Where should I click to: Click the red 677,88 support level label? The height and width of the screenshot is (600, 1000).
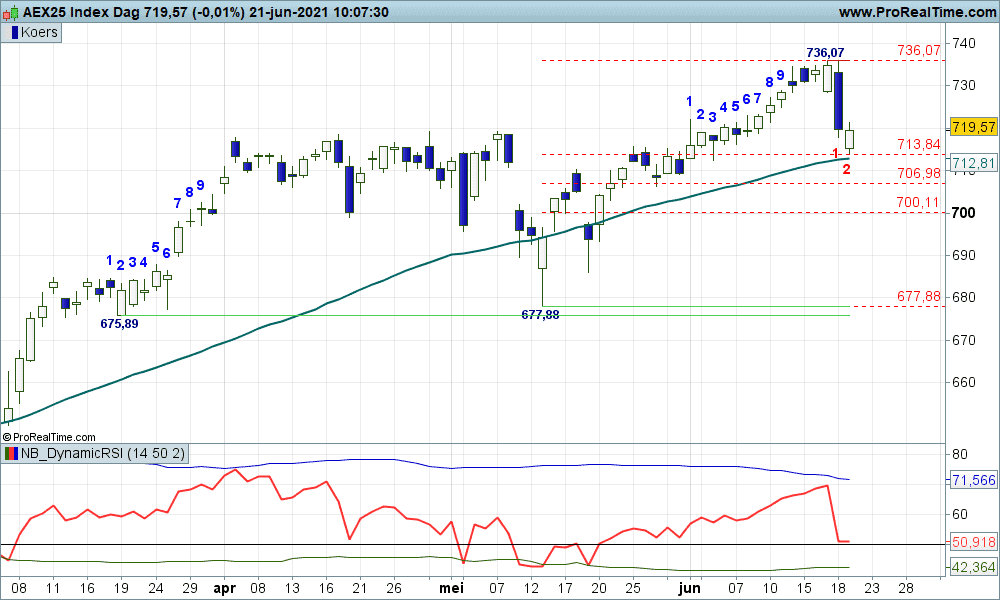918,296
